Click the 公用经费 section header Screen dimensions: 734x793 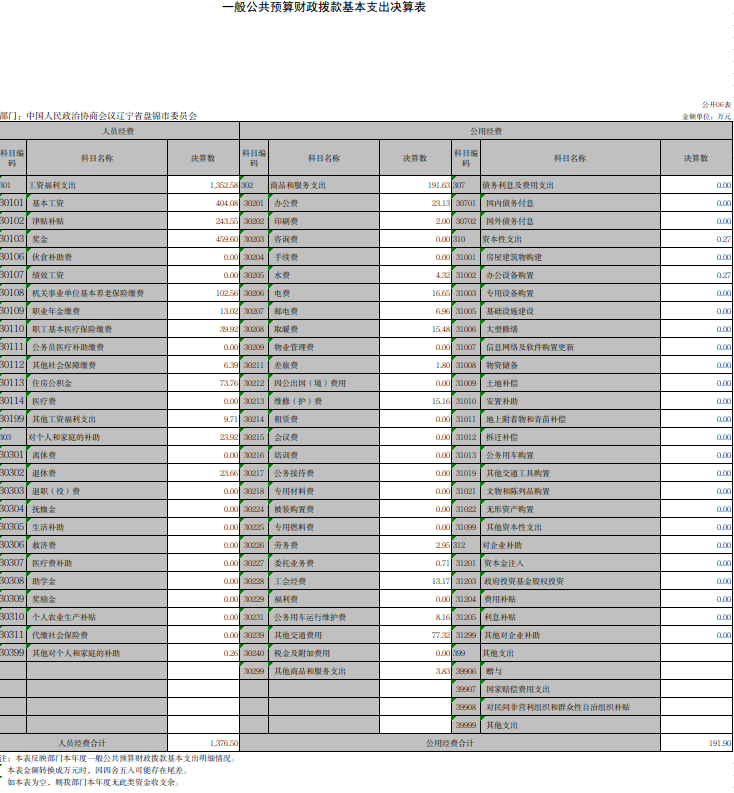click(486, 131)
